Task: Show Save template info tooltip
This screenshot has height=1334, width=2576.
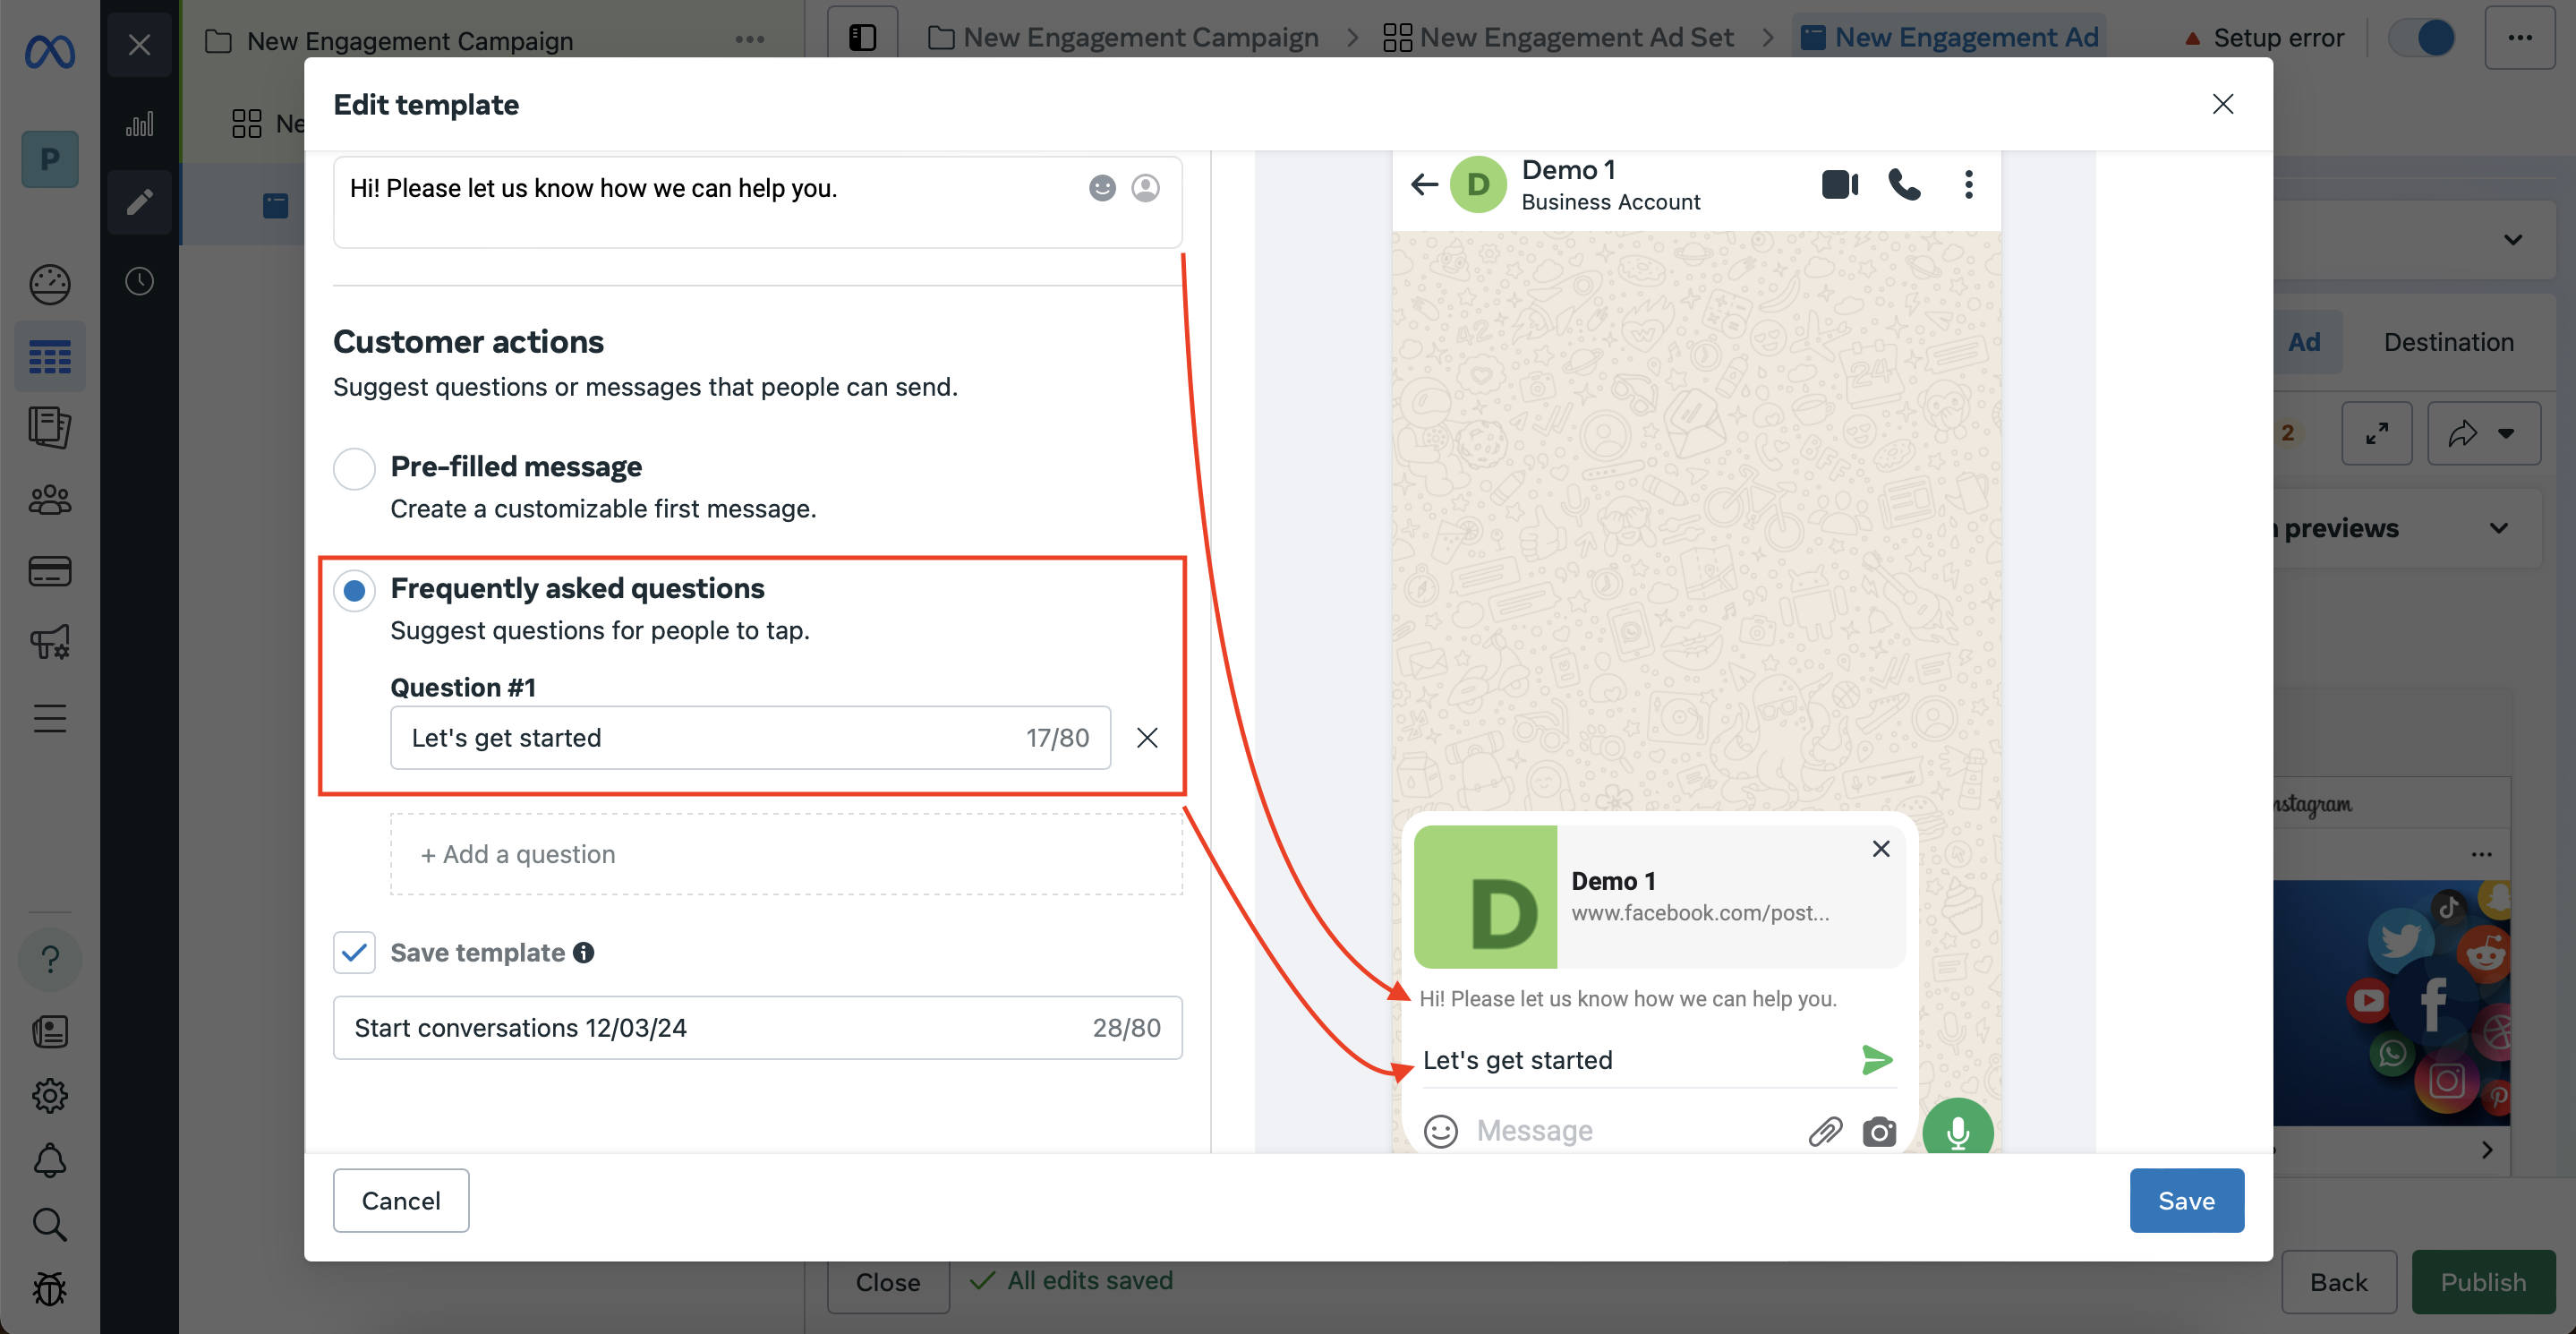Action: point(584,952)
